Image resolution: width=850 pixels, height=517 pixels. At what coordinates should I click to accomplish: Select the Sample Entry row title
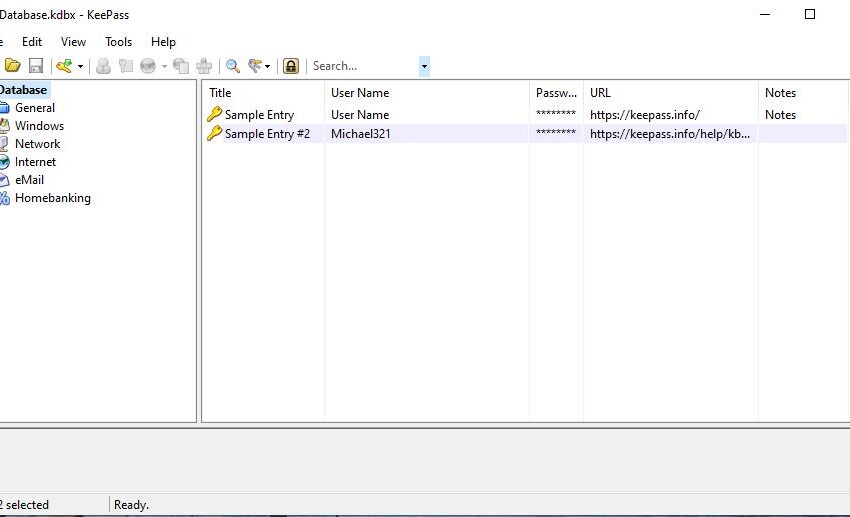pos(259,115)
